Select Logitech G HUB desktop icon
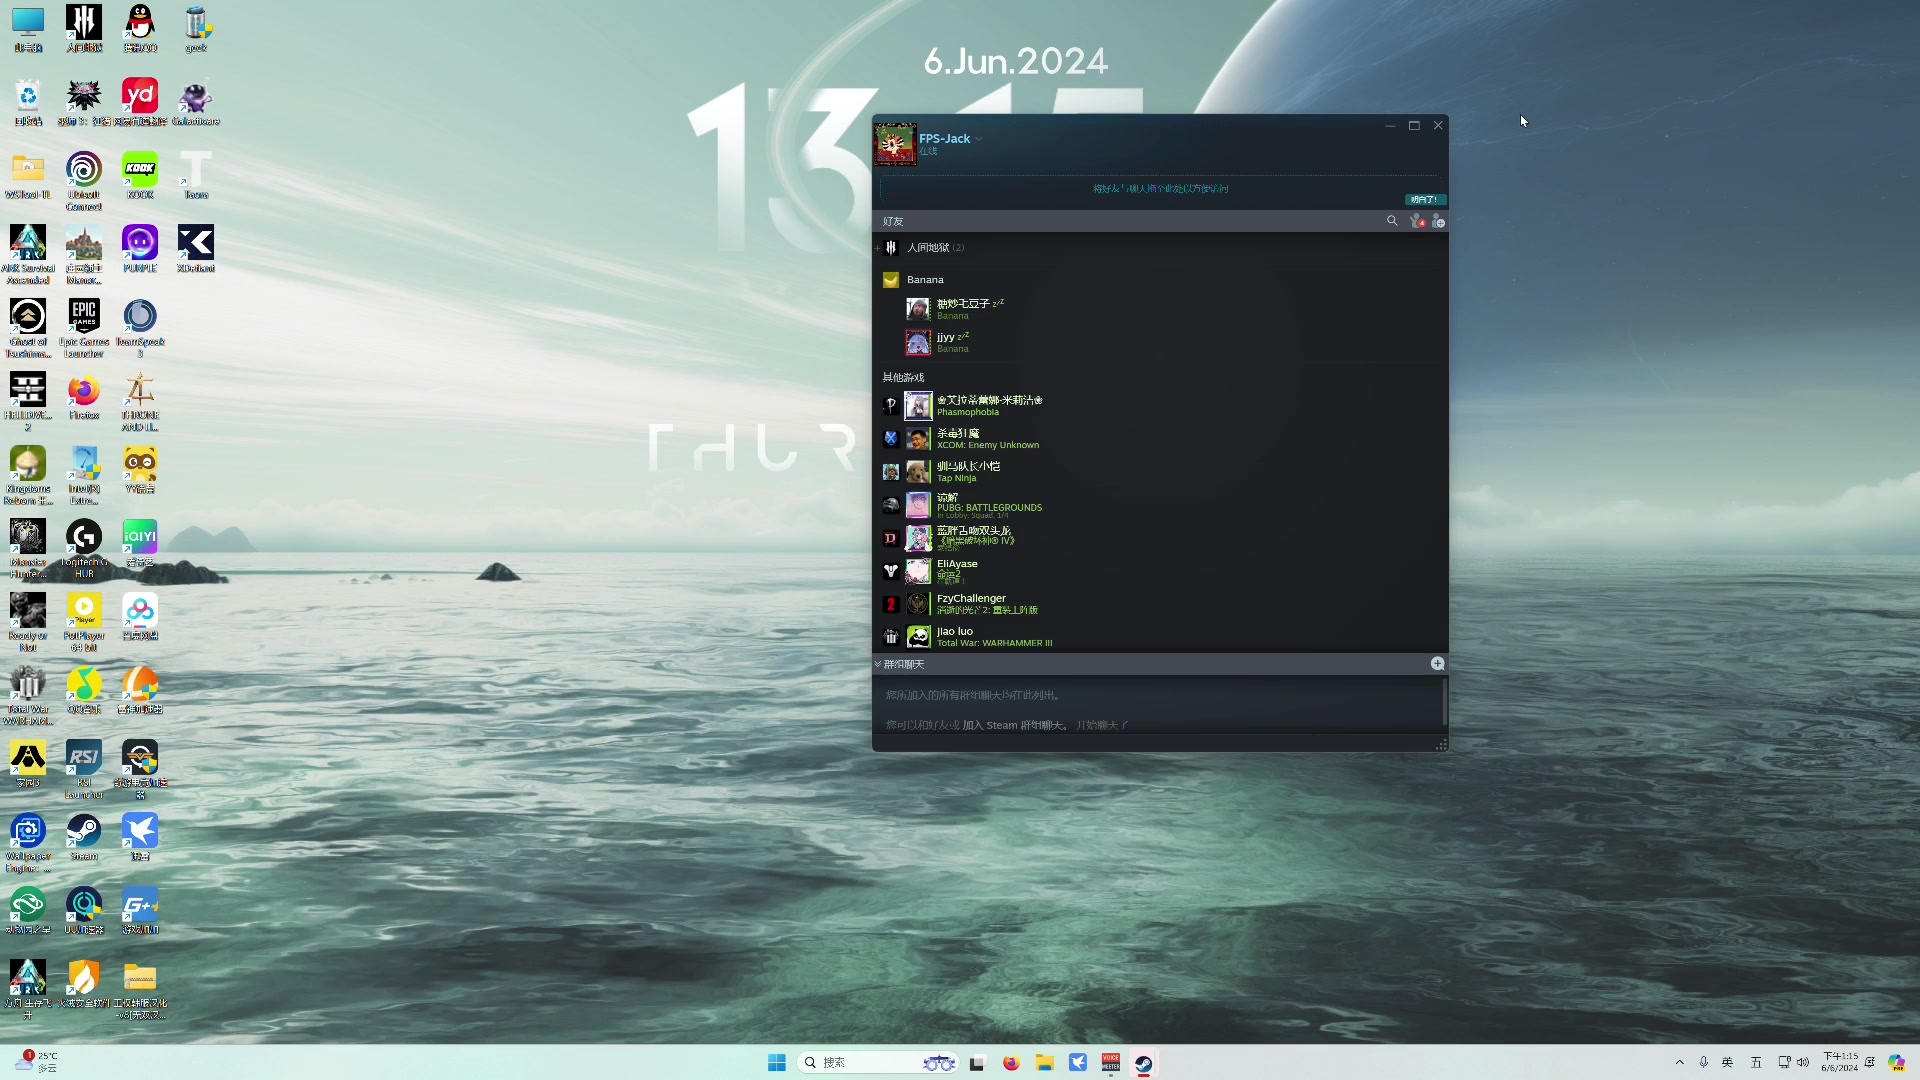Viewport: 1920px width, 1080px height. [x=84, y=548]
